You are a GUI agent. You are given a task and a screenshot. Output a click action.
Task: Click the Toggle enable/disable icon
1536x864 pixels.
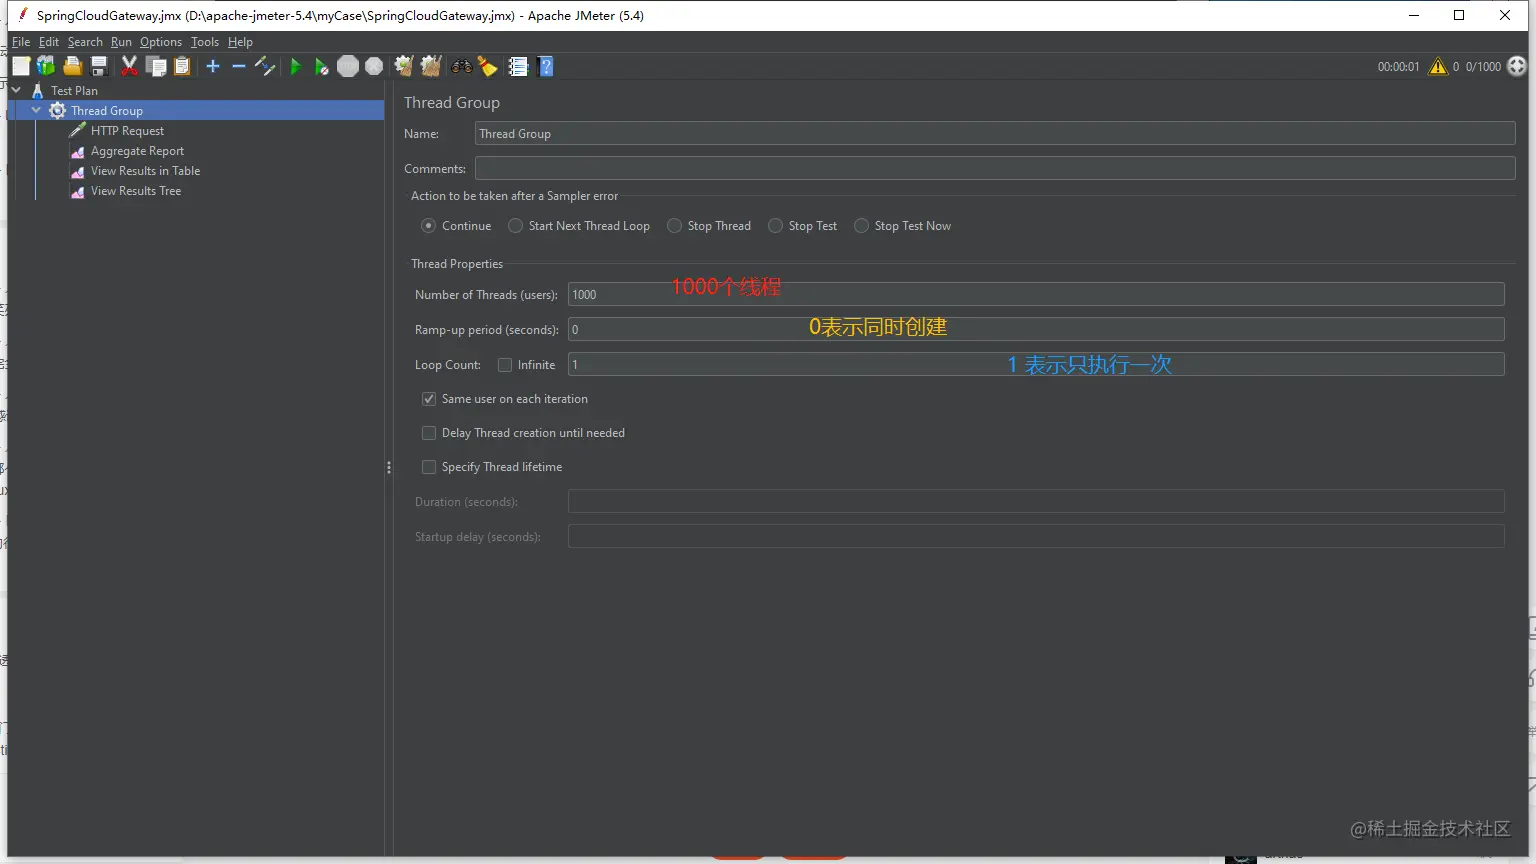point(265,66)
